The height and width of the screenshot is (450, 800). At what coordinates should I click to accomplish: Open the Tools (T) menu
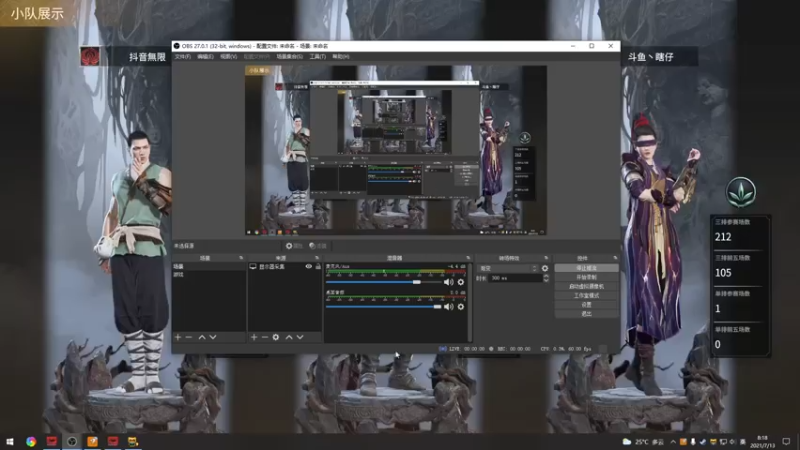tap(317, 57)
